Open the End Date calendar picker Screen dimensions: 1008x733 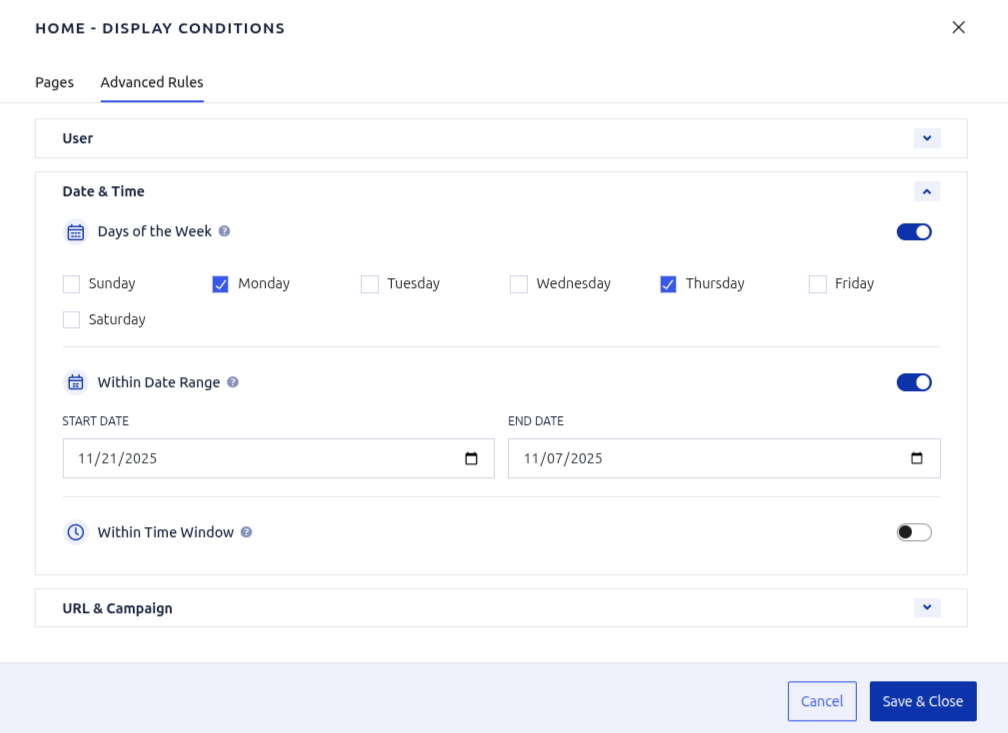917,458
